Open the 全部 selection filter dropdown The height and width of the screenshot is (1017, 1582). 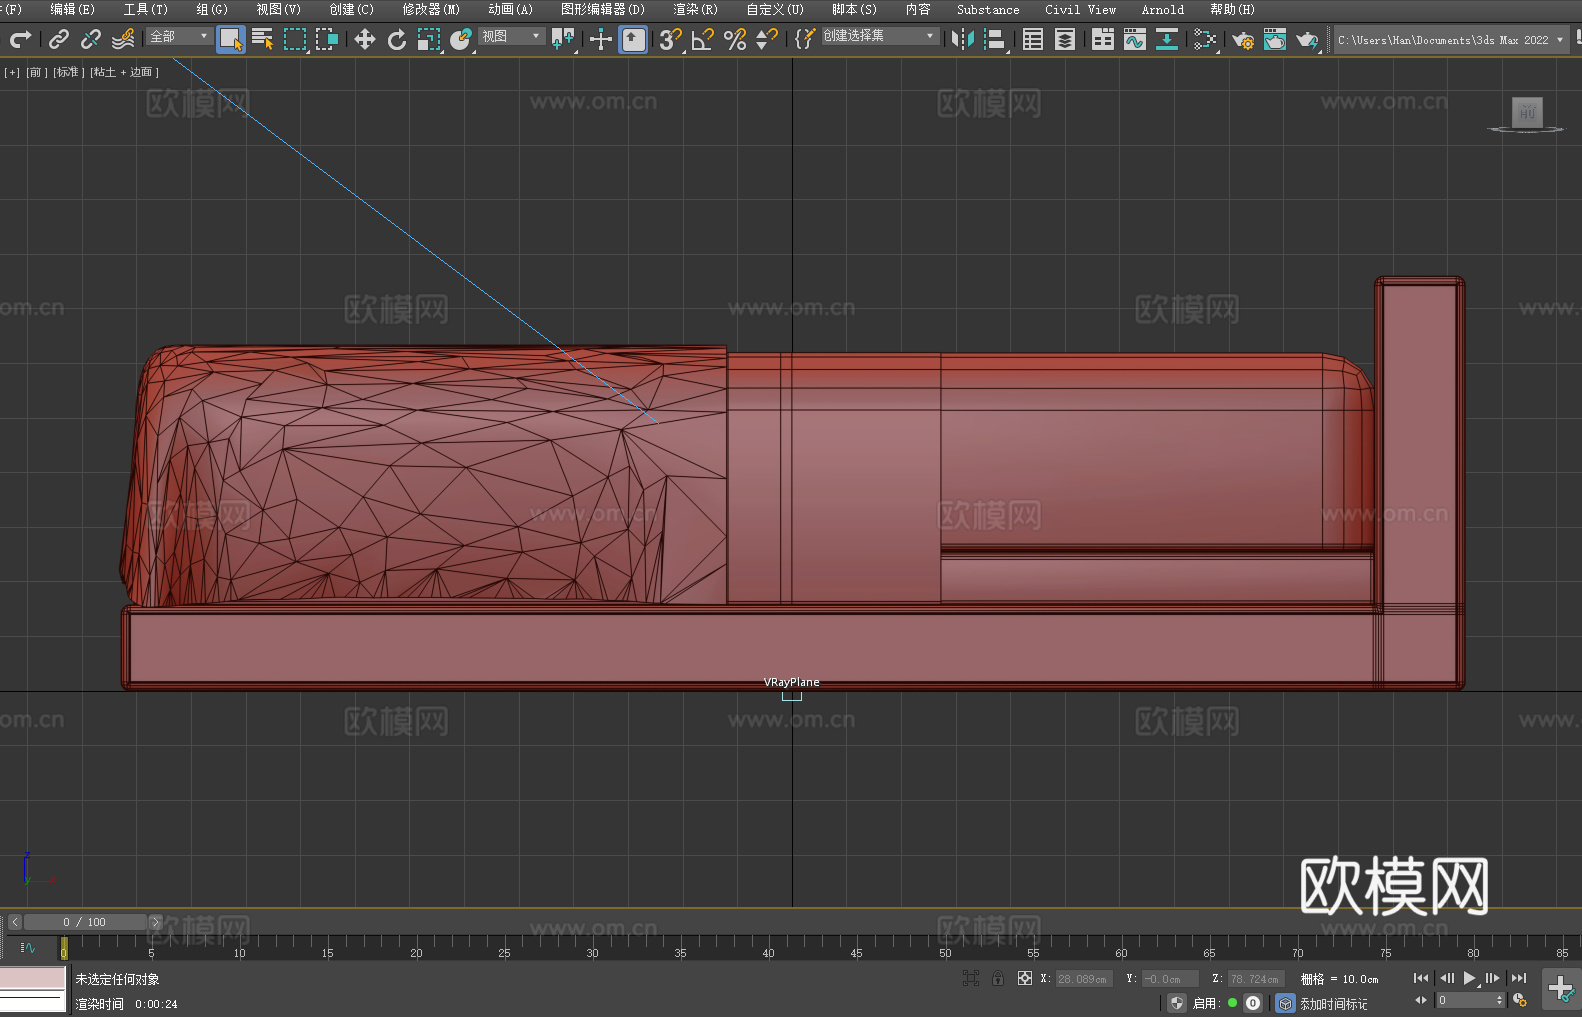coord(179,36)
